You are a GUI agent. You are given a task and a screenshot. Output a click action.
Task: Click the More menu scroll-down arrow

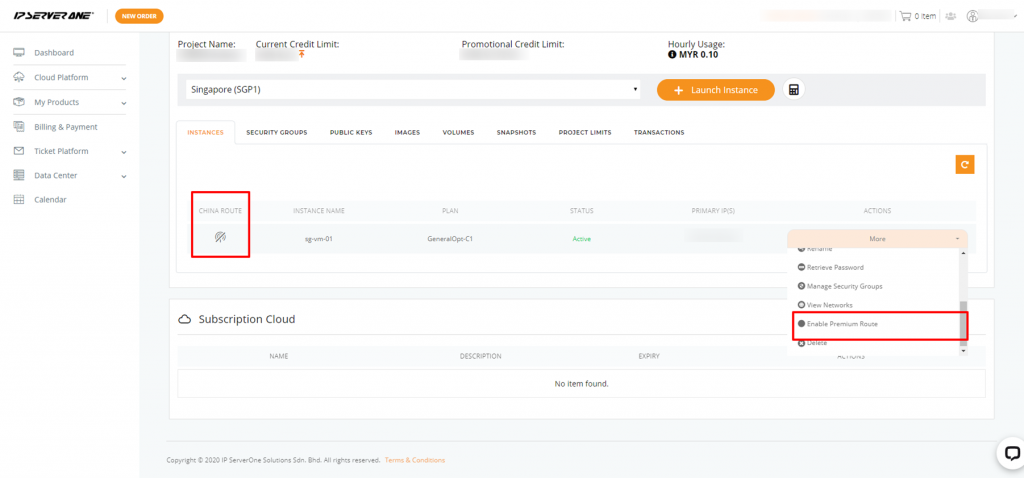pyautogui.click(x=963, y=351)
